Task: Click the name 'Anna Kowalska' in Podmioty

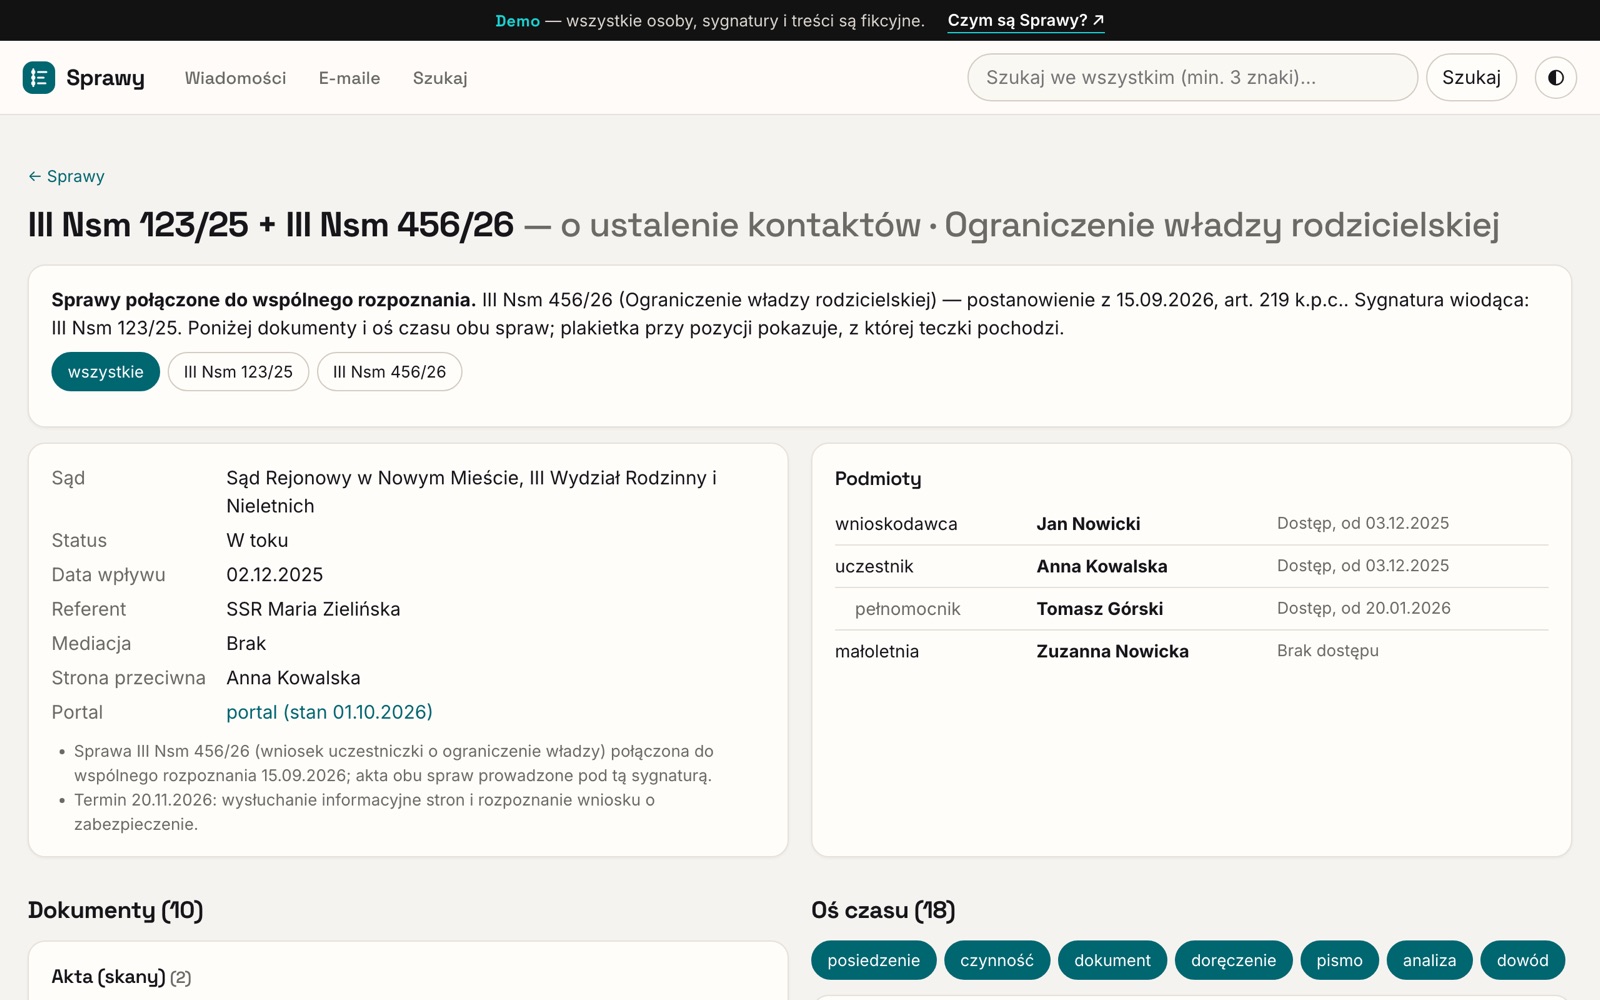Action: 1102,566
